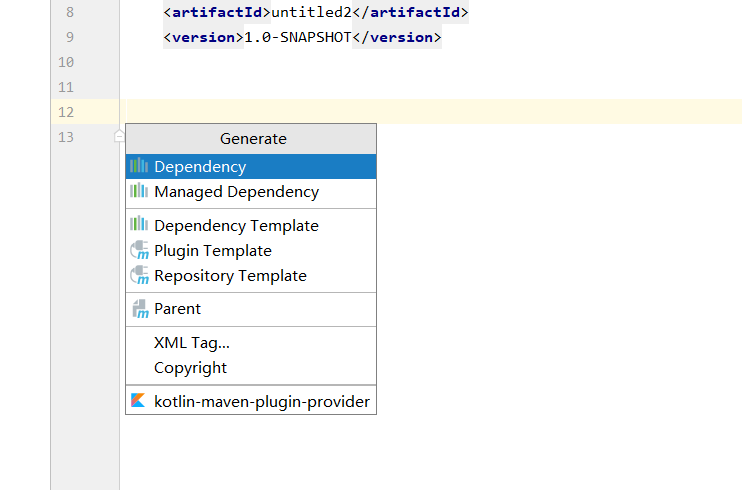
Task: Click the Dependency Template bars icon
Action: coord(139,223)
